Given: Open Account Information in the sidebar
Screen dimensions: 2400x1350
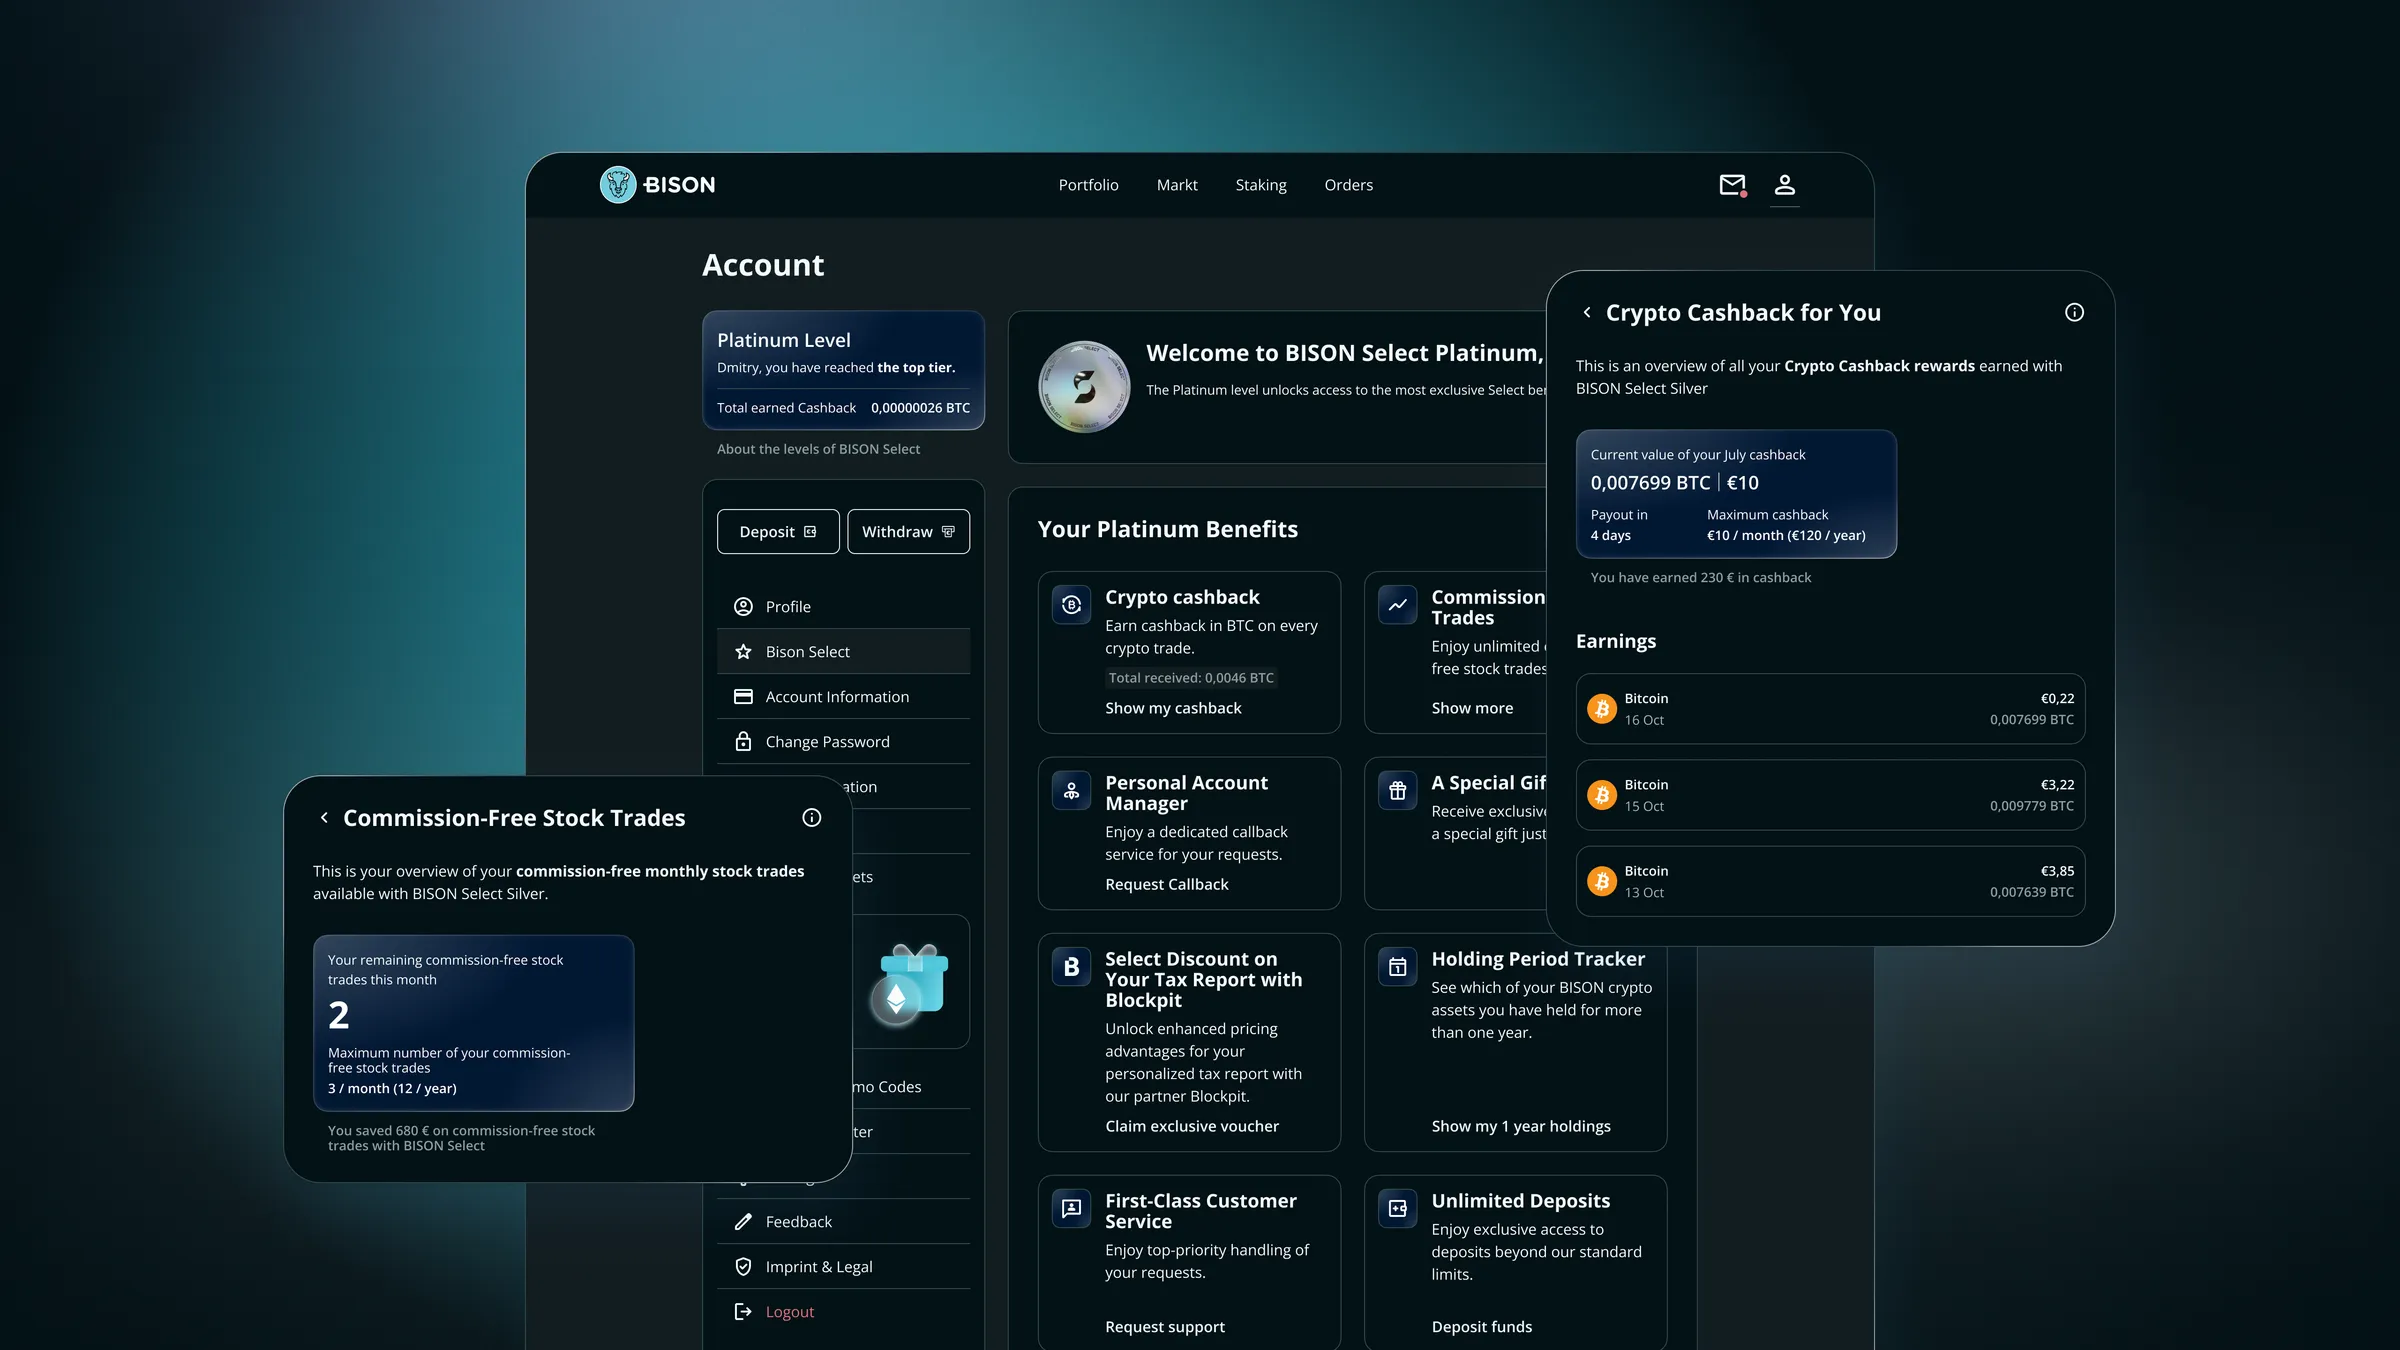Looking at the screenshot, I should tap(843, 697).
